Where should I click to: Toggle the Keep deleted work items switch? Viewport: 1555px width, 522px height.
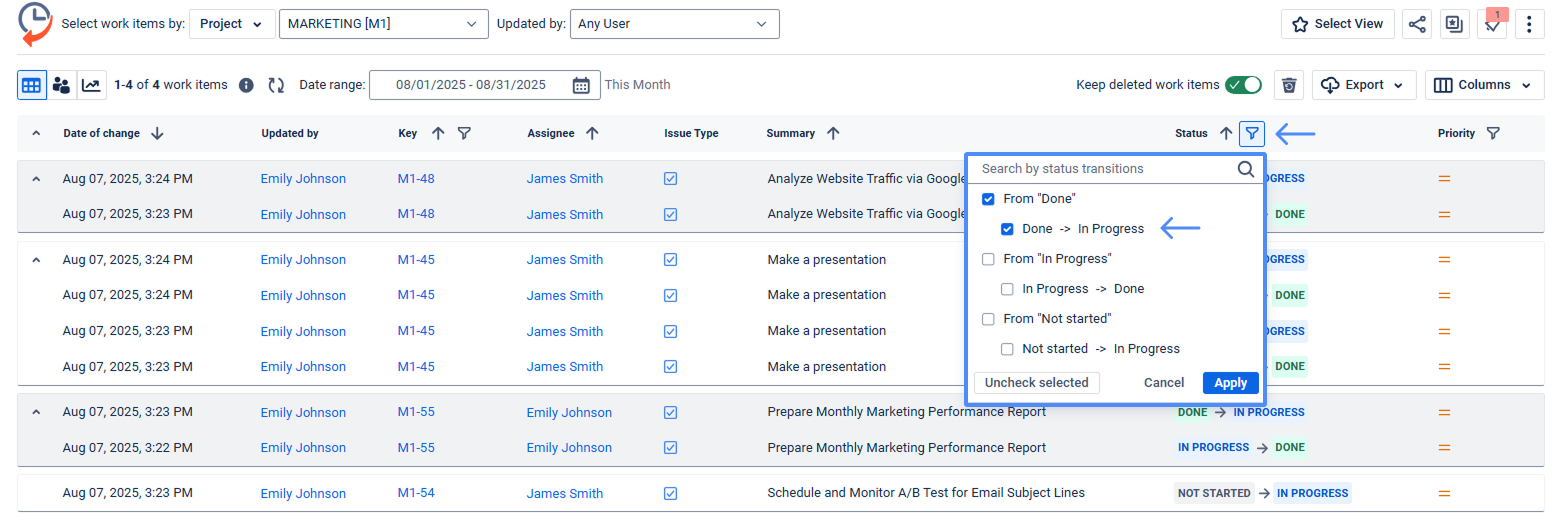click(x=1243, y=85)
